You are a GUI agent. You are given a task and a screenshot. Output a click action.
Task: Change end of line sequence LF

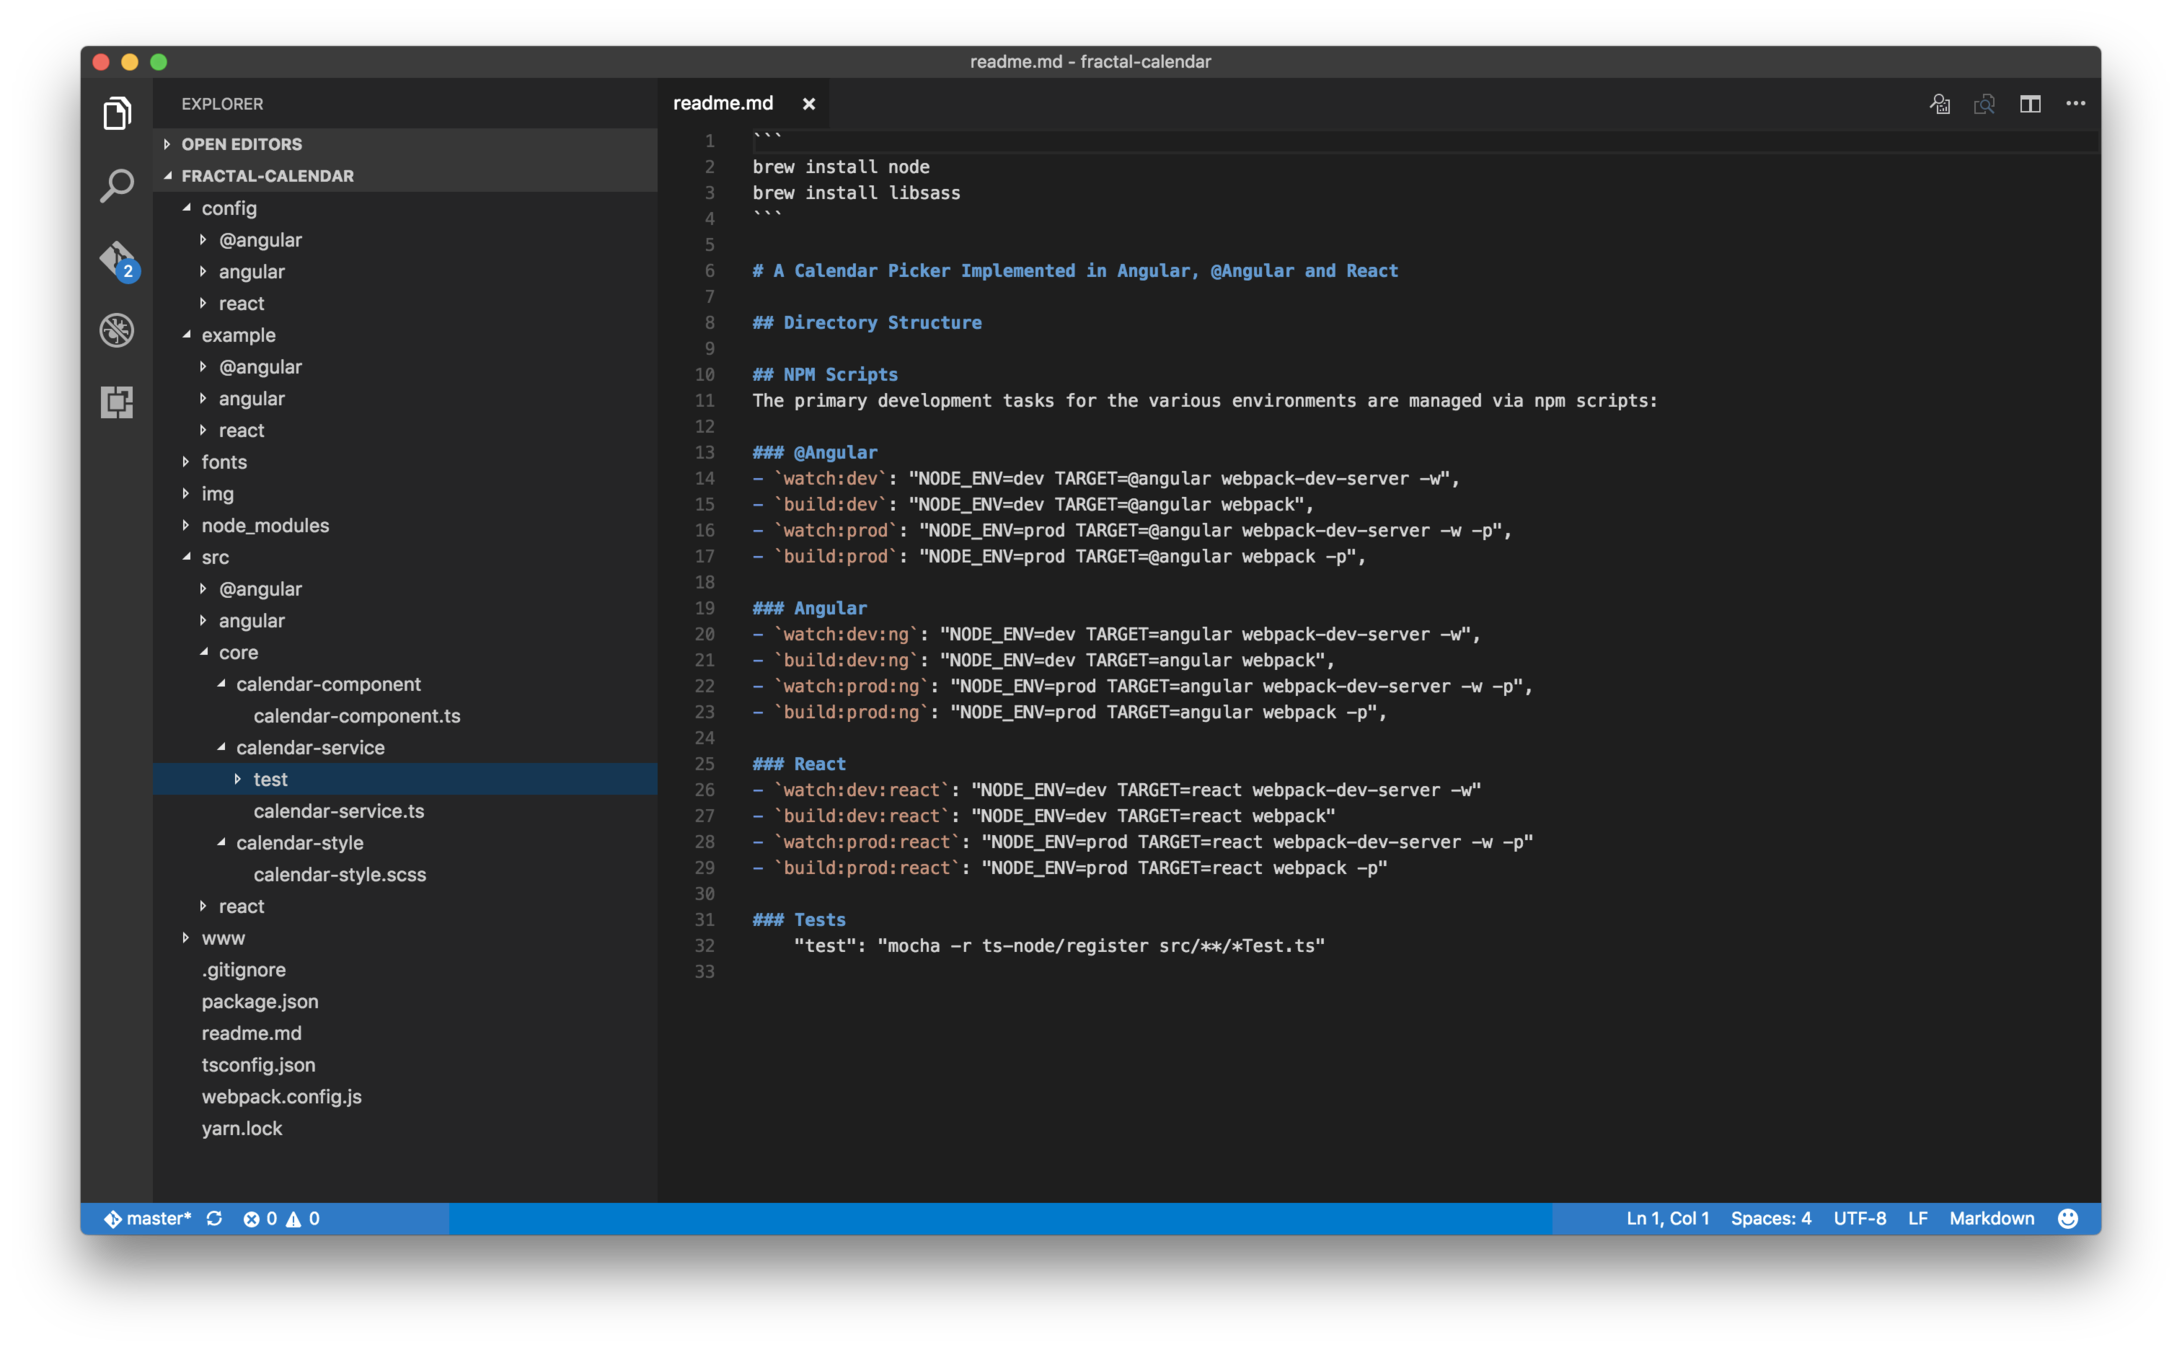coord(1917,1218)
